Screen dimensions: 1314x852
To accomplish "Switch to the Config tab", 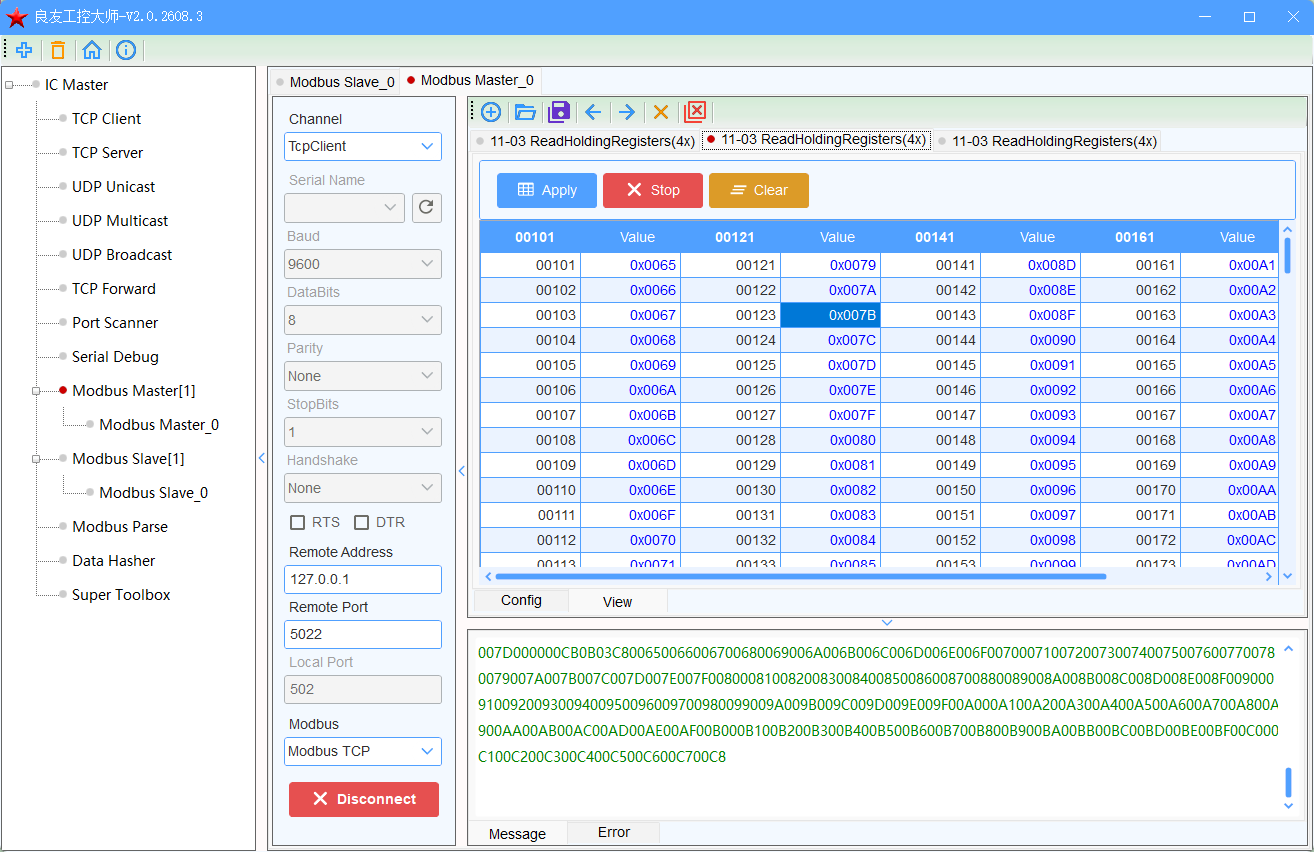I will coord(521,600).
